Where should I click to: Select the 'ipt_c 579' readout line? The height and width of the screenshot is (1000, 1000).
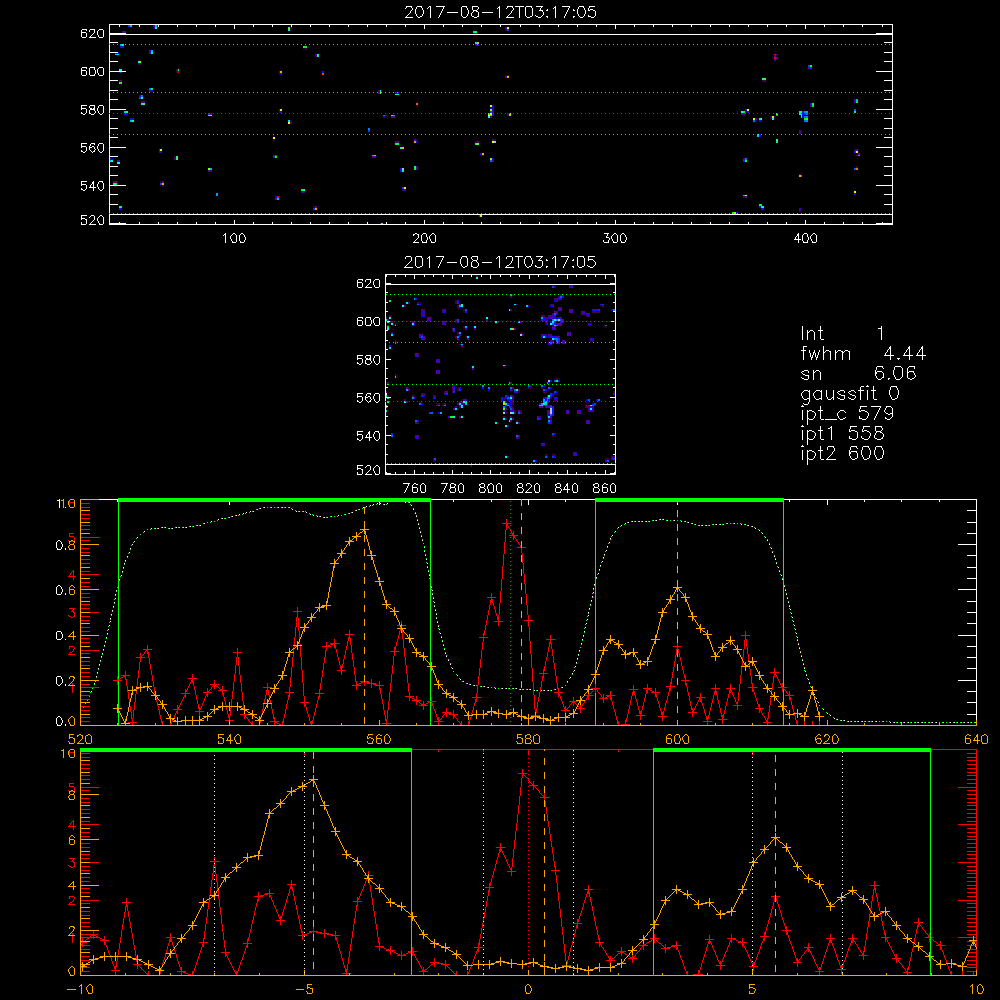pyautogui.click(x=847, y=414)
